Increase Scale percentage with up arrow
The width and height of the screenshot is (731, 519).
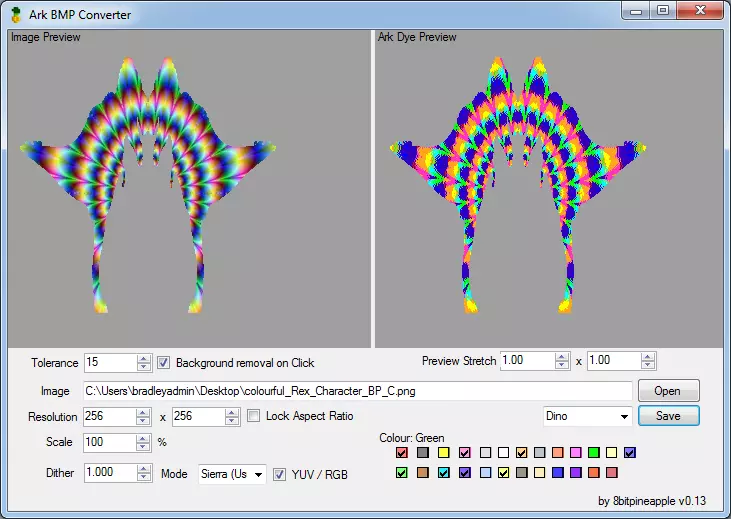coord(143,438)
